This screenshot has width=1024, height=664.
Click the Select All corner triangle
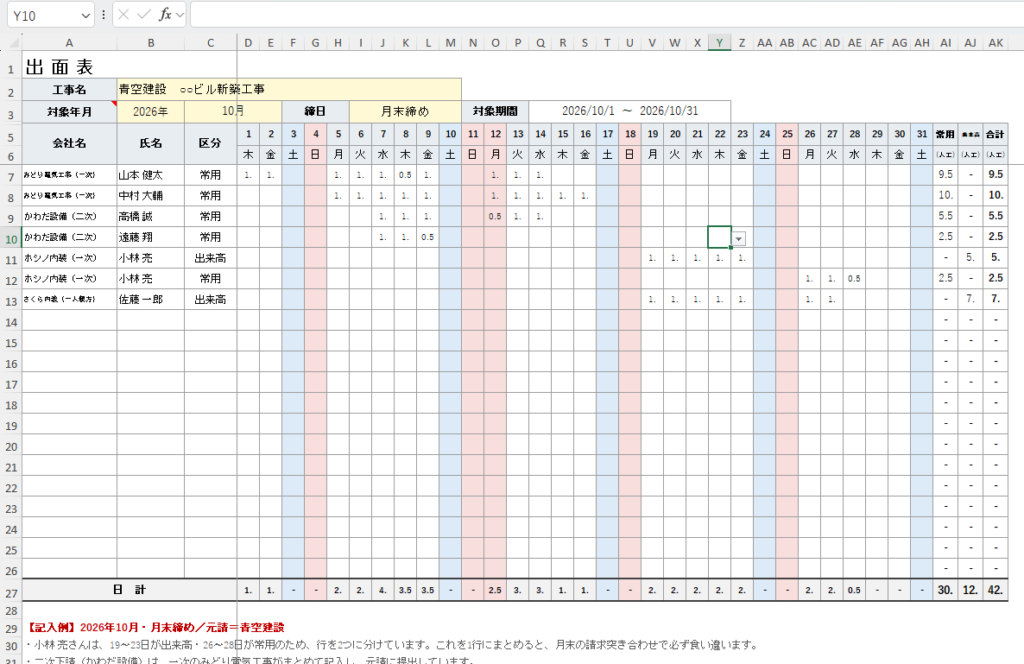(11, 43)
